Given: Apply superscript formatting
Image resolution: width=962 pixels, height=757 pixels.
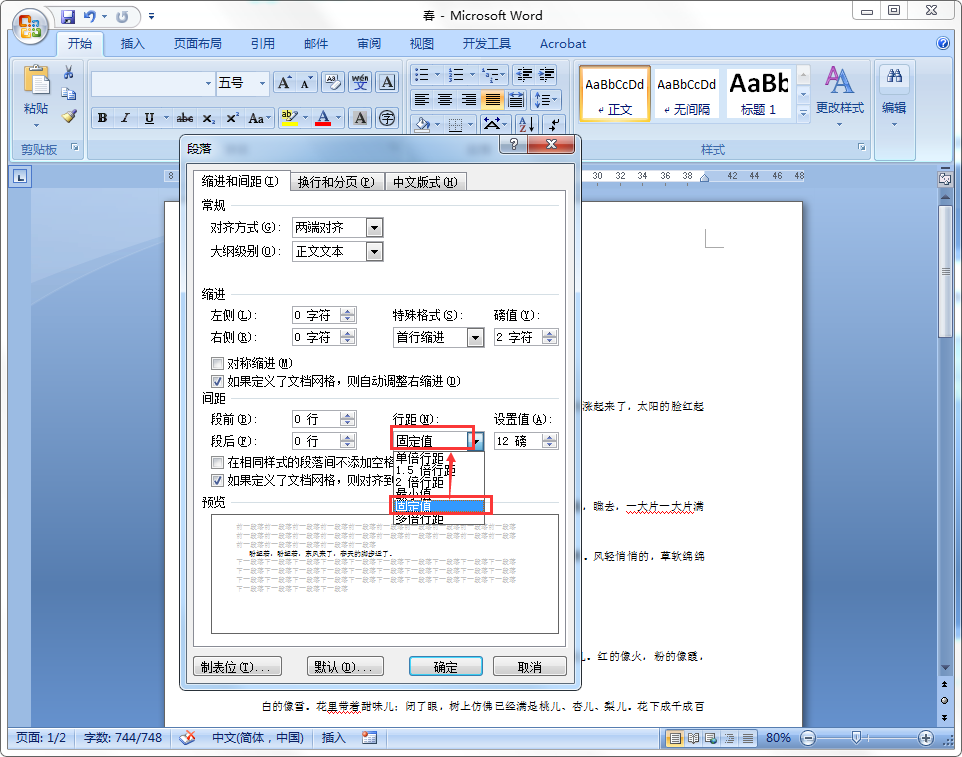Looking at the screenshot, I should pos(232,118).
